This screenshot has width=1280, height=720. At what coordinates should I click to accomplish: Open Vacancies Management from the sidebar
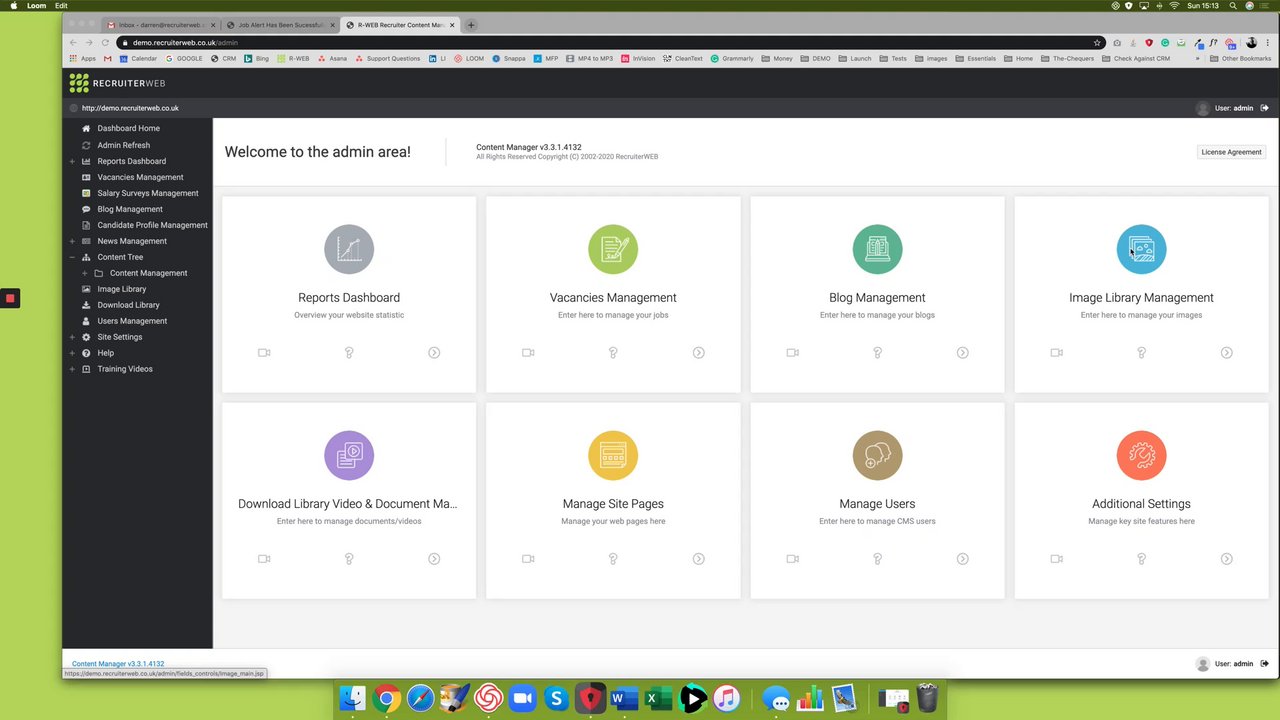pos(140,177)
